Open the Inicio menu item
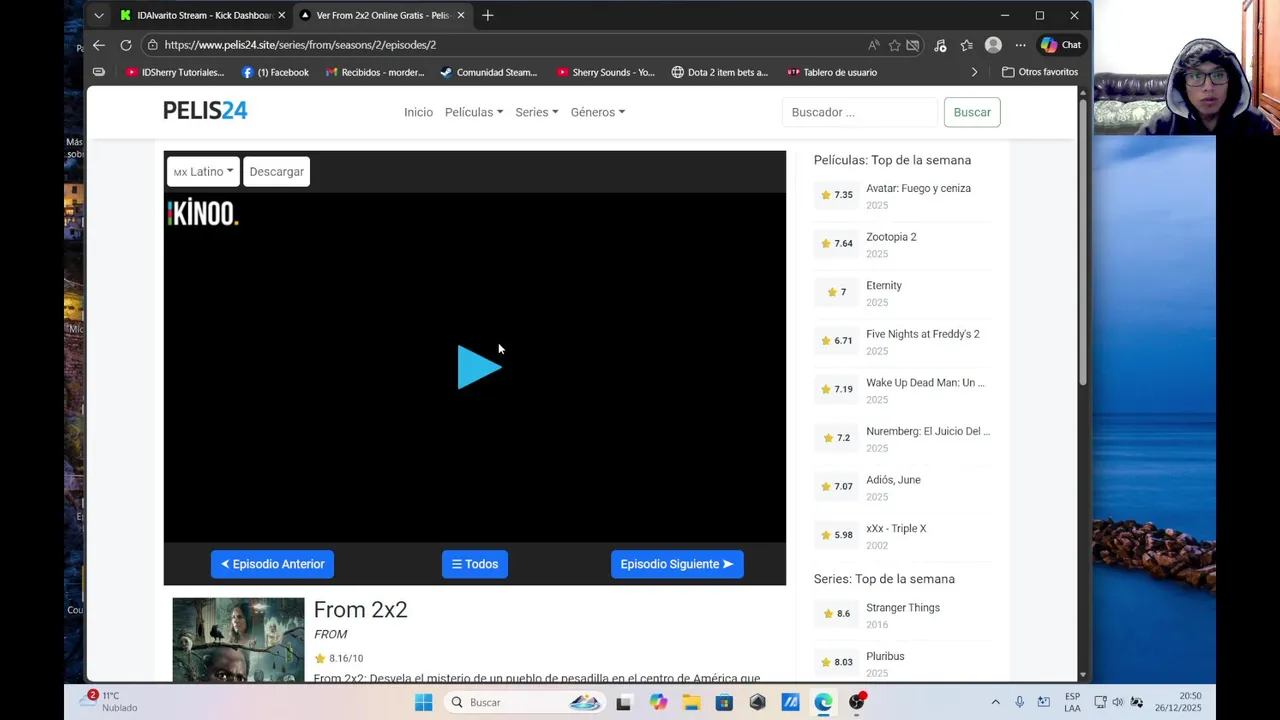 click(418, 112)
